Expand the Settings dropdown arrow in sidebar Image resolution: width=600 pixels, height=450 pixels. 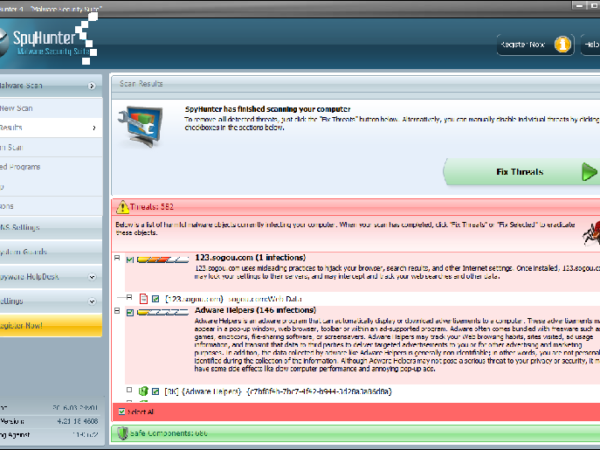(92, 301)
